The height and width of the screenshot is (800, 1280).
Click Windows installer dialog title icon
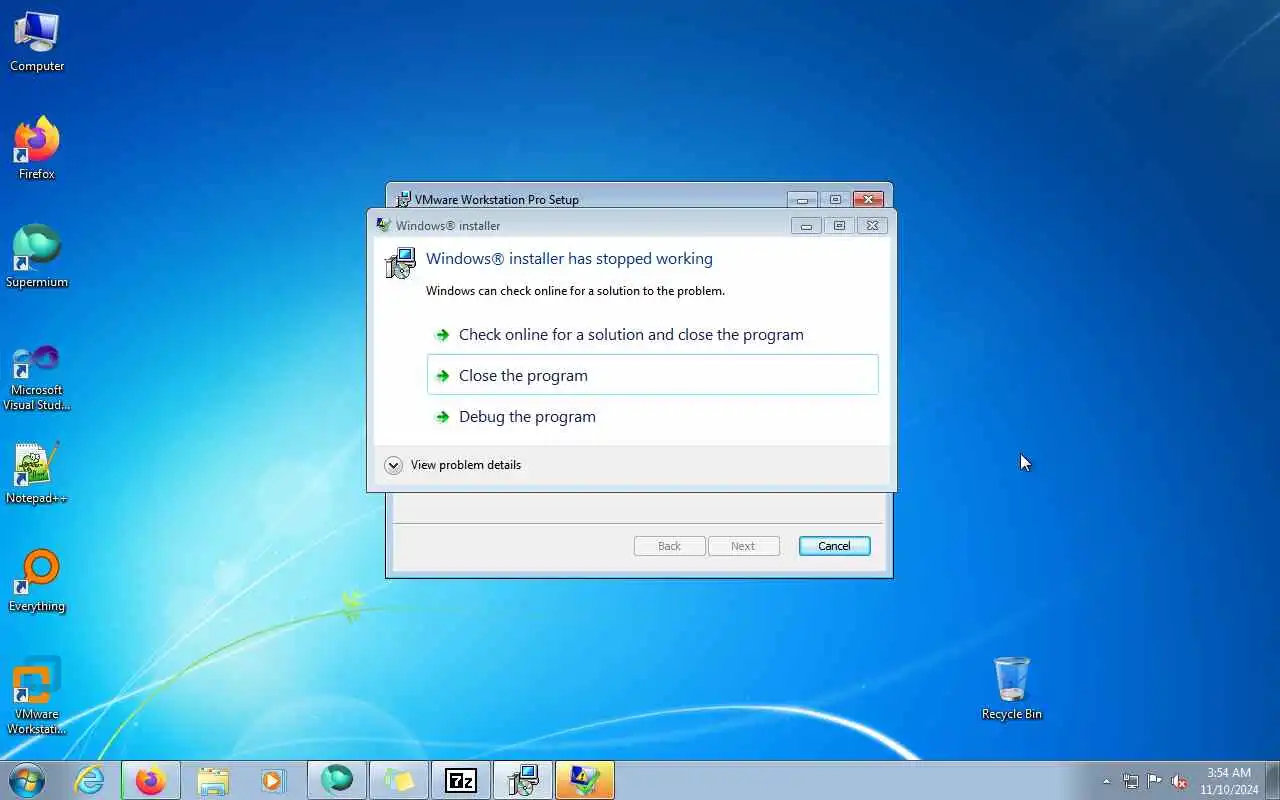[383, 225]
